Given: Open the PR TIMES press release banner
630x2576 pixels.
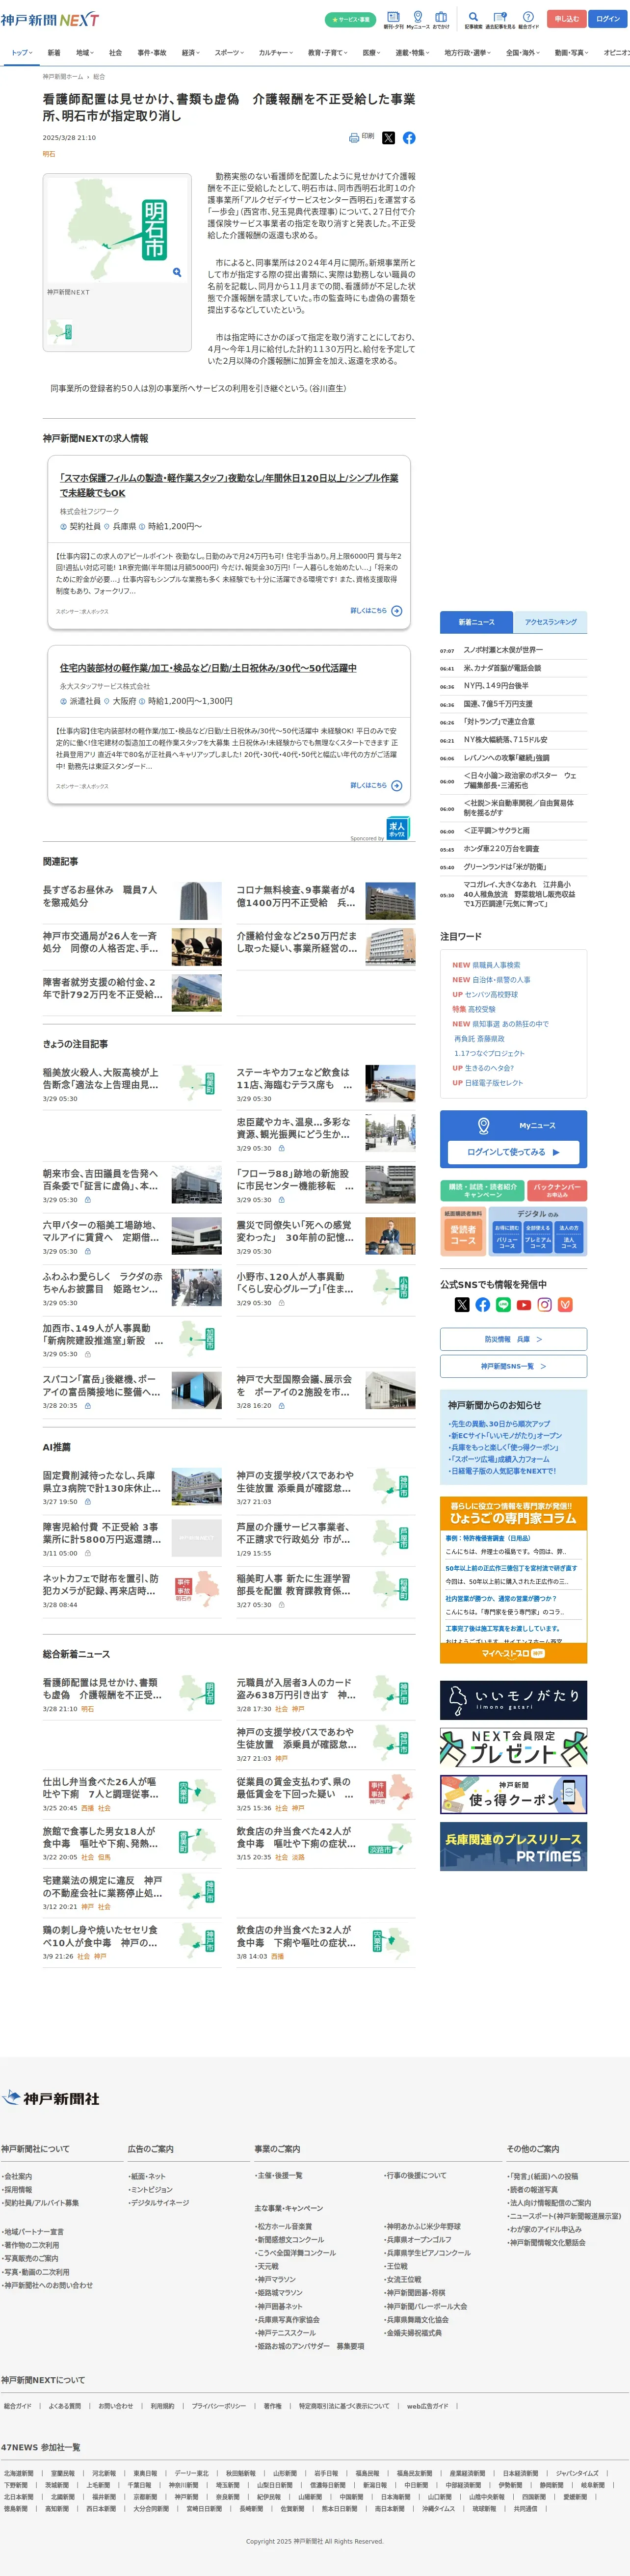Looking at the screenshot, I should 514,1846.
